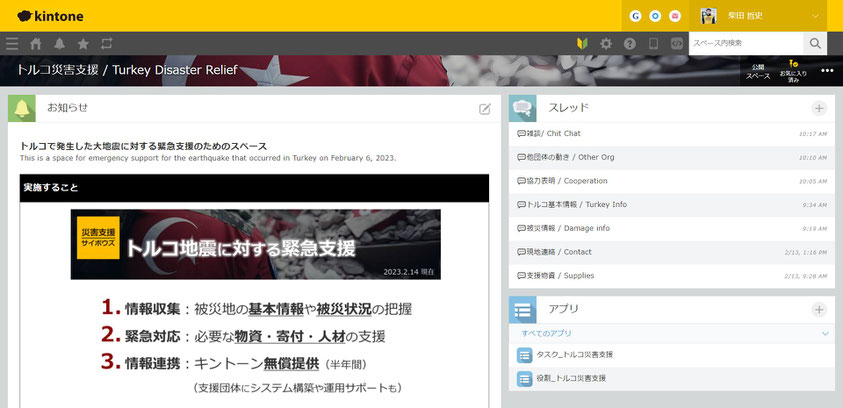Toggle the お気に入り済み favorite status
This screenshot has height=408, width=843.
(794, 71)
